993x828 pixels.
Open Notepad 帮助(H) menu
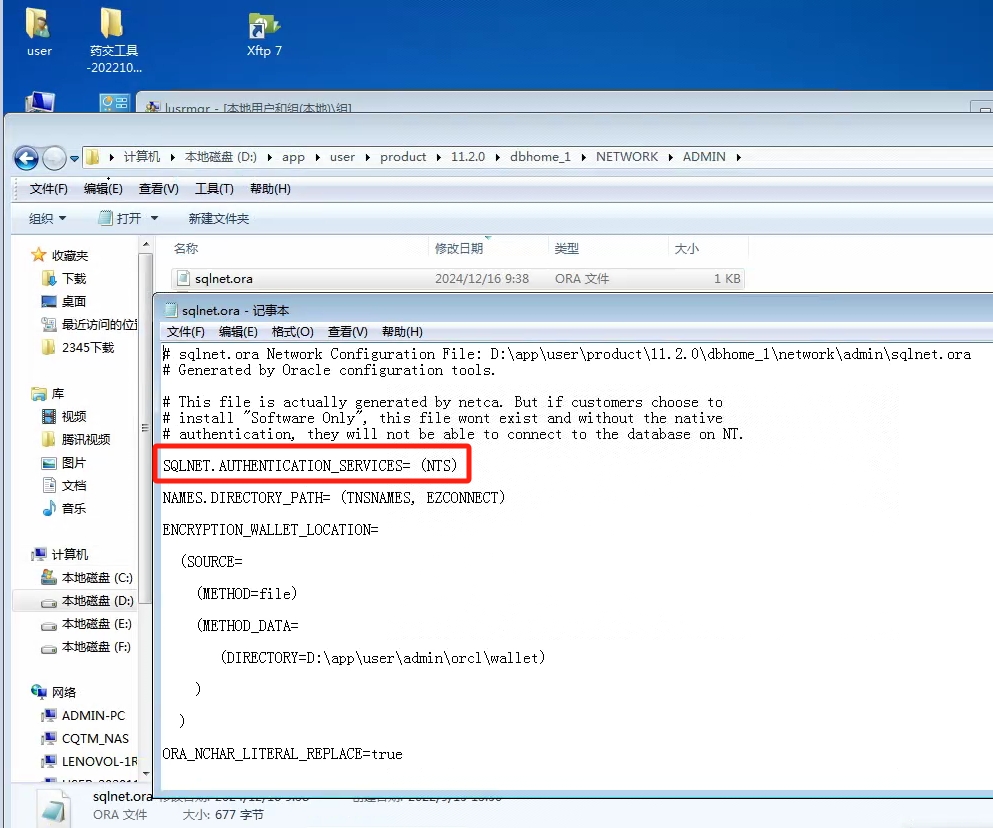(402, 332)
